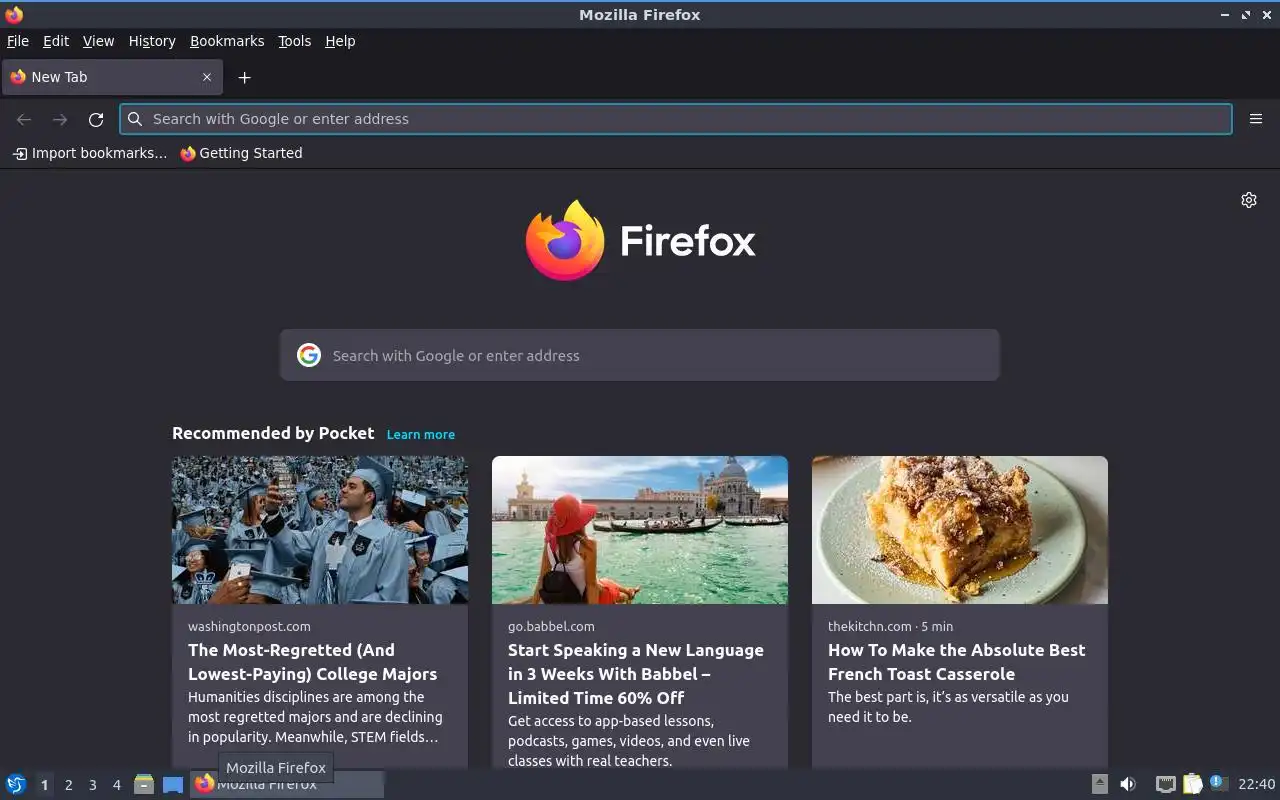Switch to workspace 2
The image size is (1280, 800).
click(68, 785)
